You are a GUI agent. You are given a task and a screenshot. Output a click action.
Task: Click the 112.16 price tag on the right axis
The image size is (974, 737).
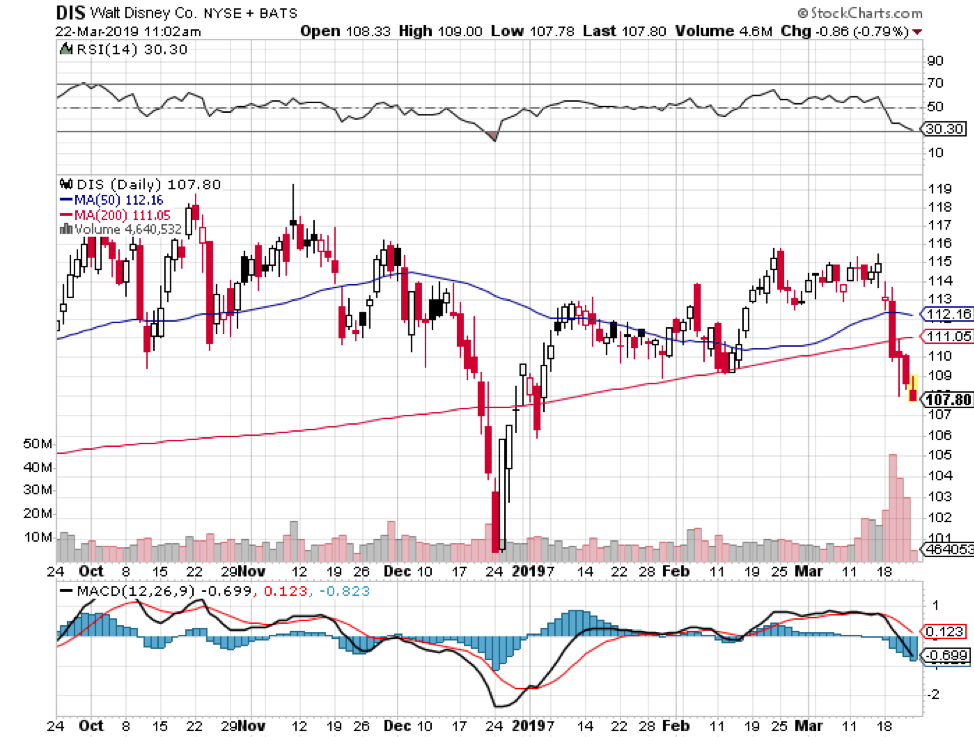point(948,314)
